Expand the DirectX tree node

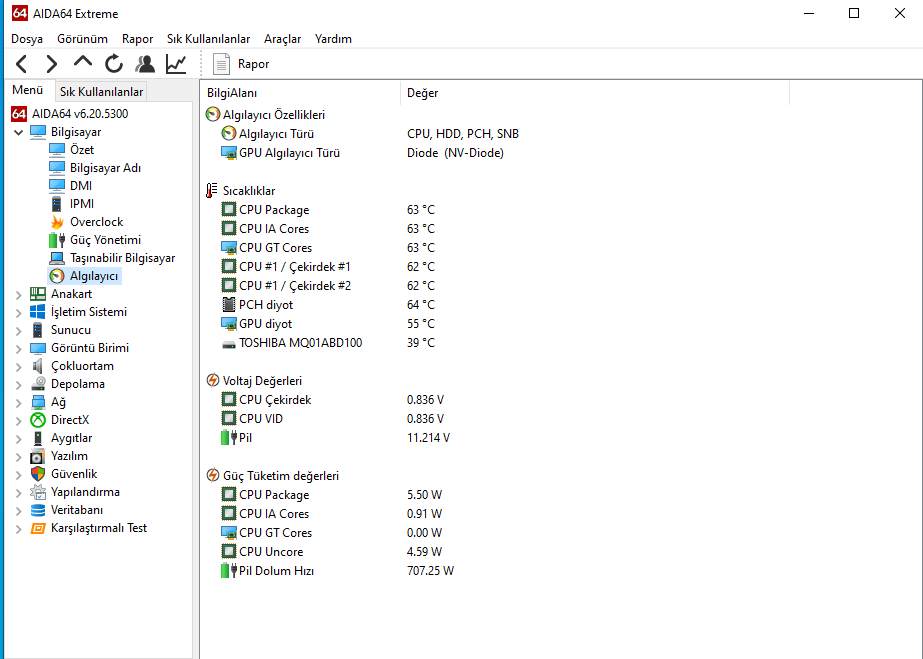coord(18,421)
